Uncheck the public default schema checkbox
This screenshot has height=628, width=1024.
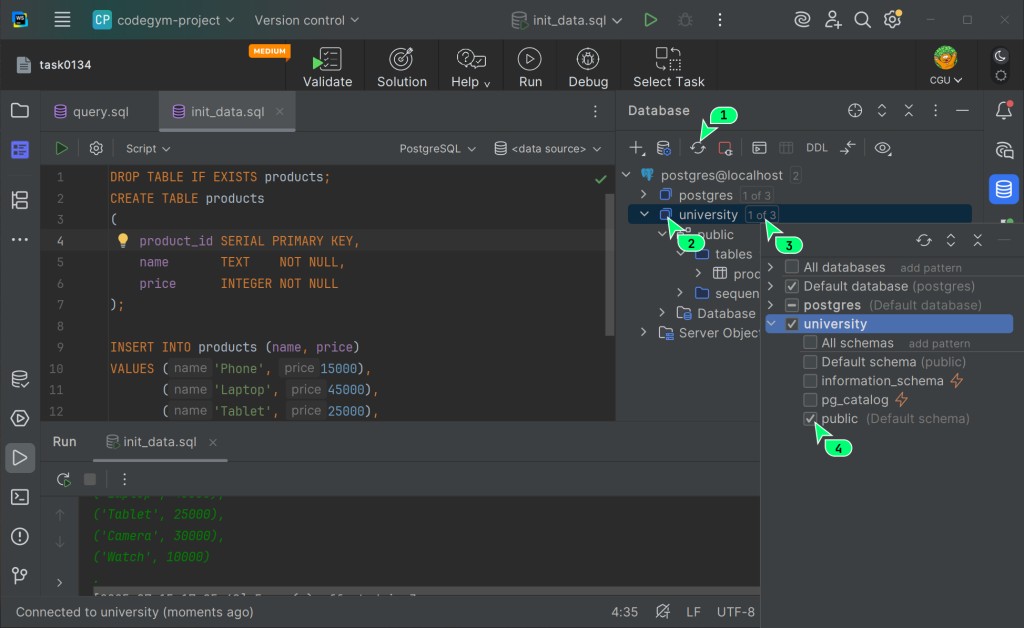(811, 419)
